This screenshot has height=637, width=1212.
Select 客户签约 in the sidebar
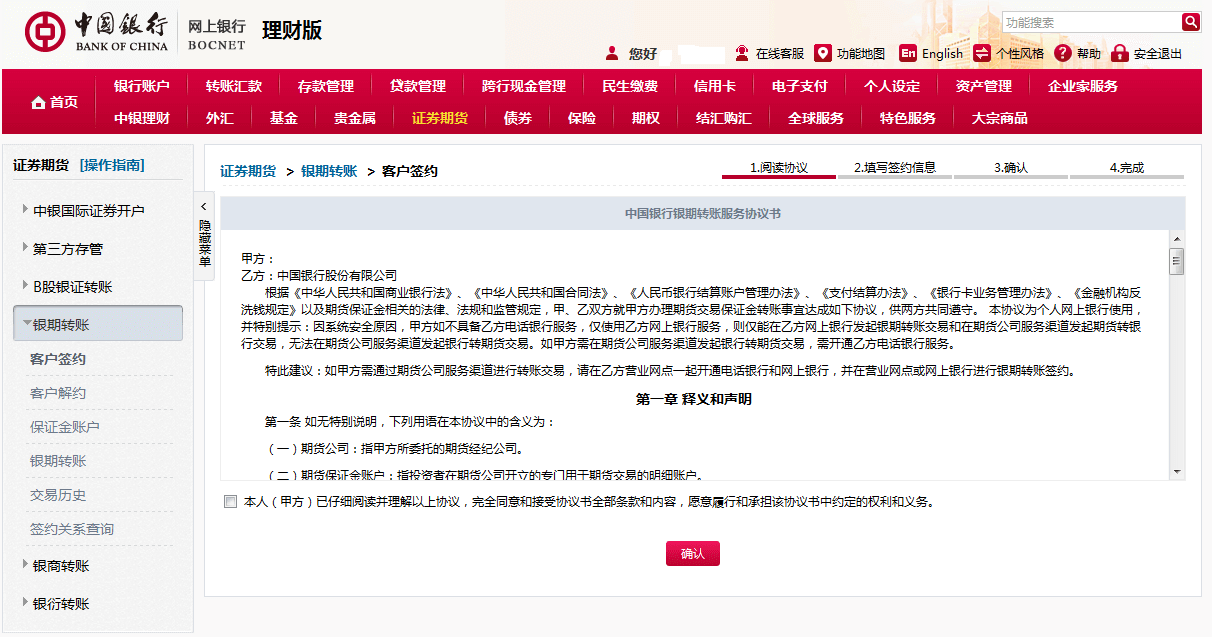point(58,359)
